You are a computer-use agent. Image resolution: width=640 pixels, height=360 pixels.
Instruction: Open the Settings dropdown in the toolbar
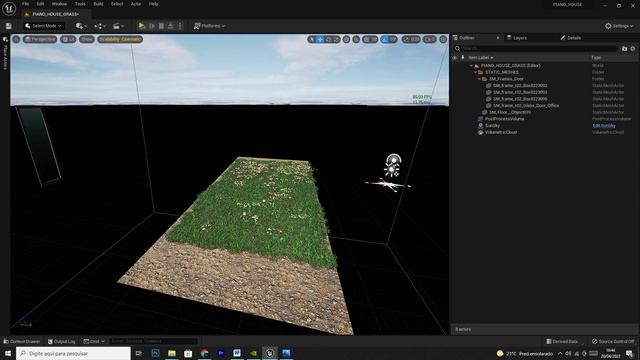[619, 26]
